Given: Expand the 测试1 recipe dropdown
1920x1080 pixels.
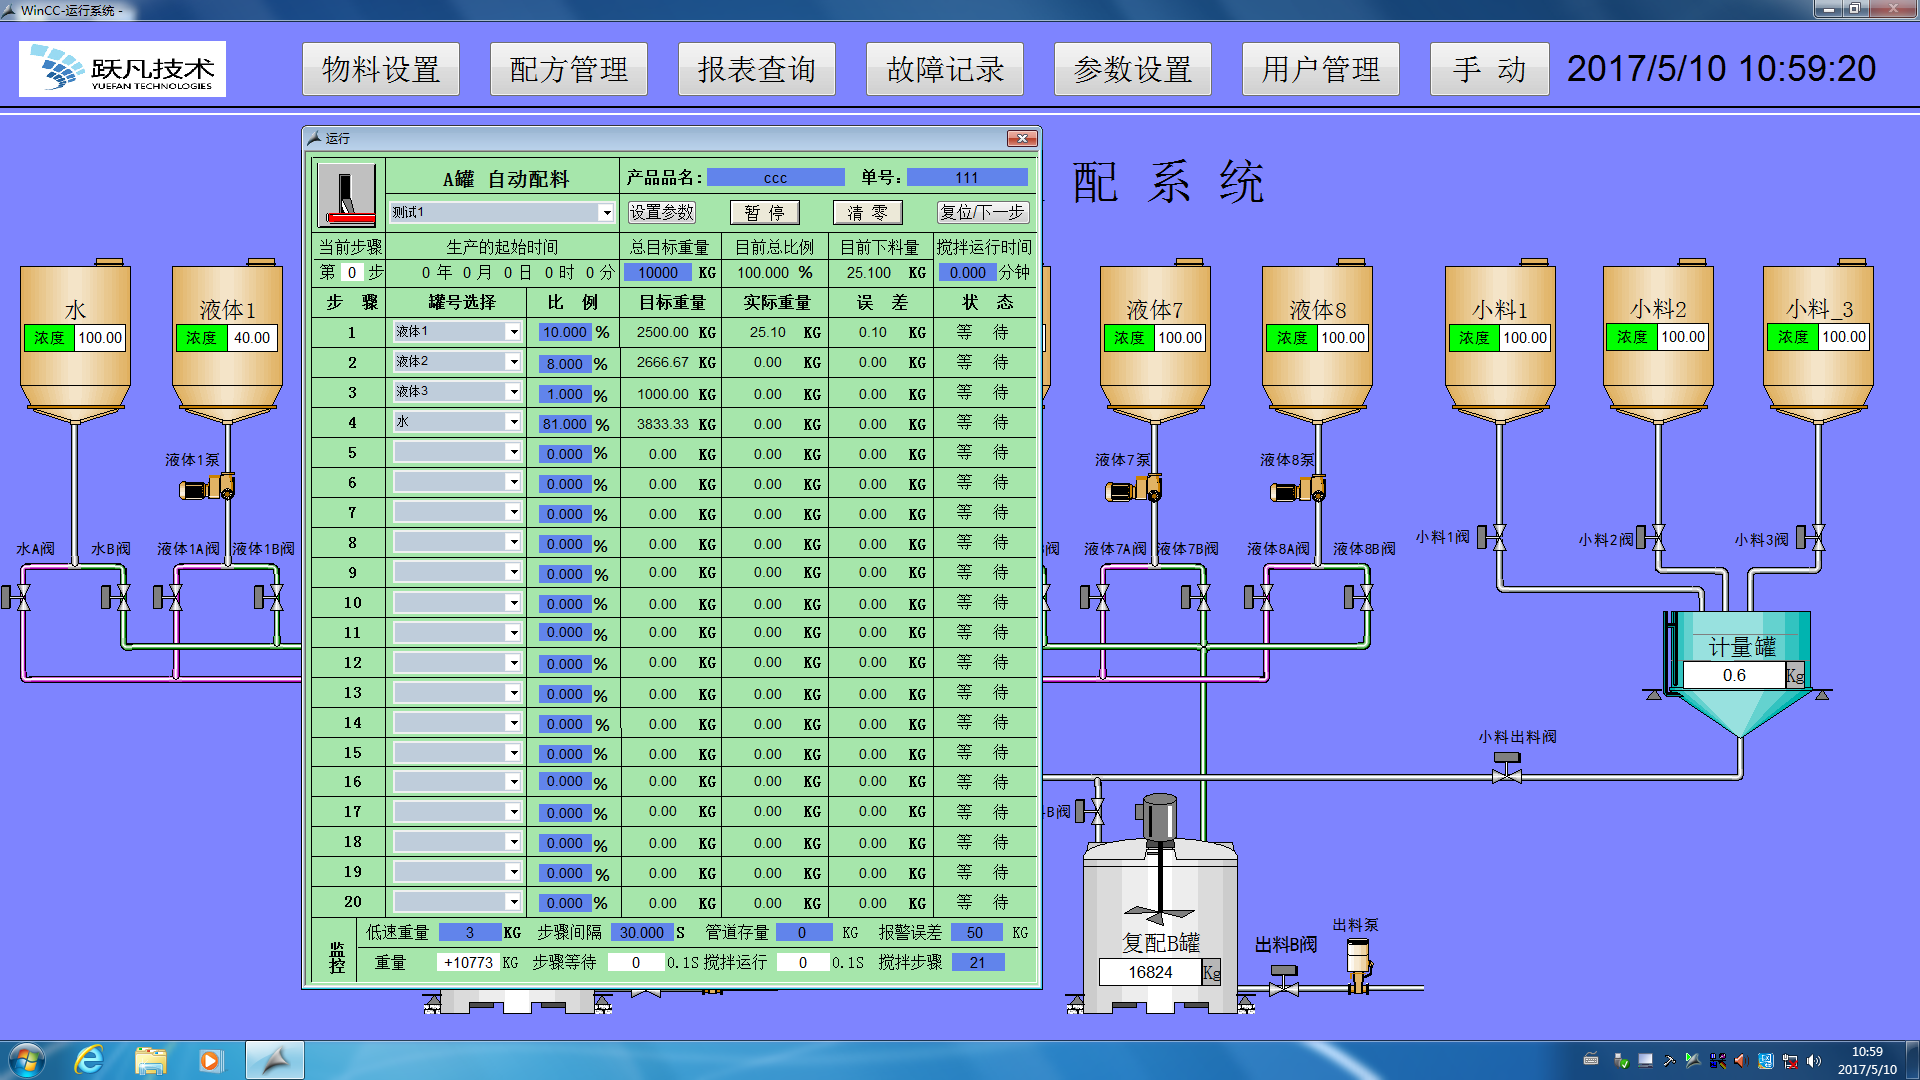Looking at the screenshot, I should click(x=605, y=213).
